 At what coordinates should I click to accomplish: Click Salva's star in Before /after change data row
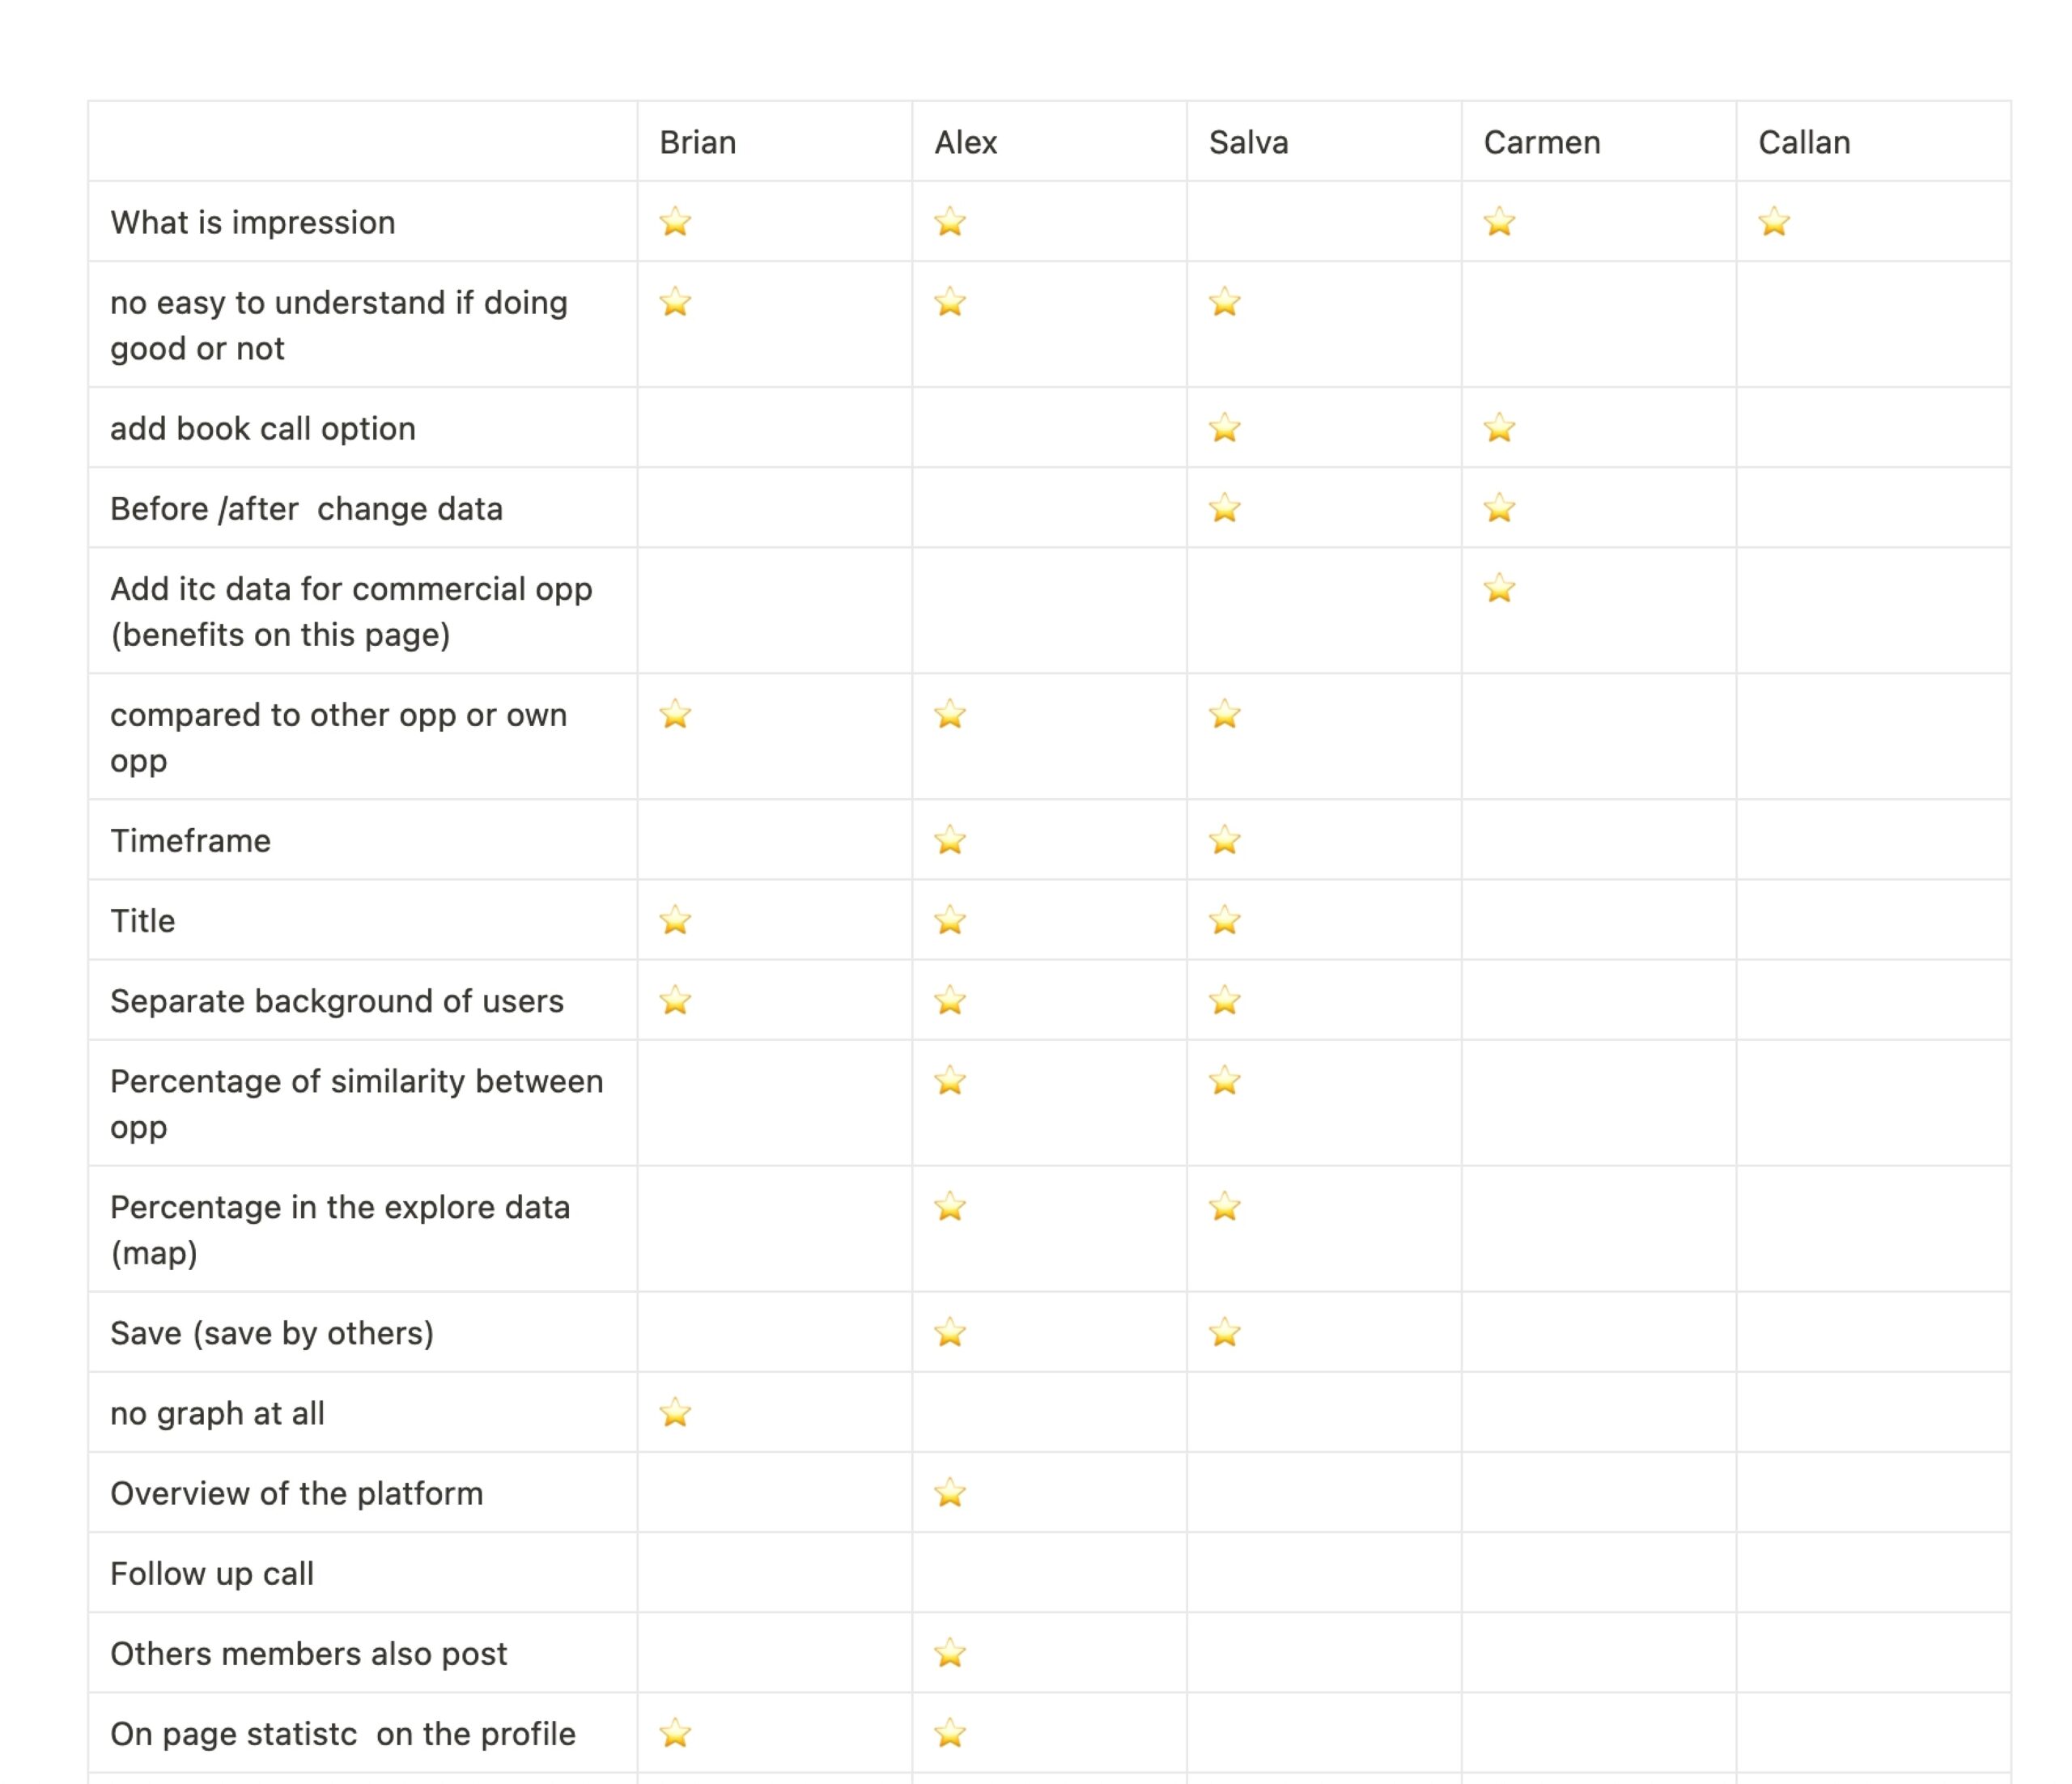(x=1224, y=508)
